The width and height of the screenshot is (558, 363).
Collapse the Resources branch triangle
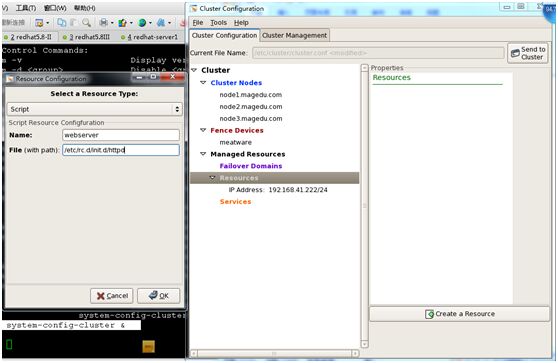pyautogui.click(x=212, y=178)
